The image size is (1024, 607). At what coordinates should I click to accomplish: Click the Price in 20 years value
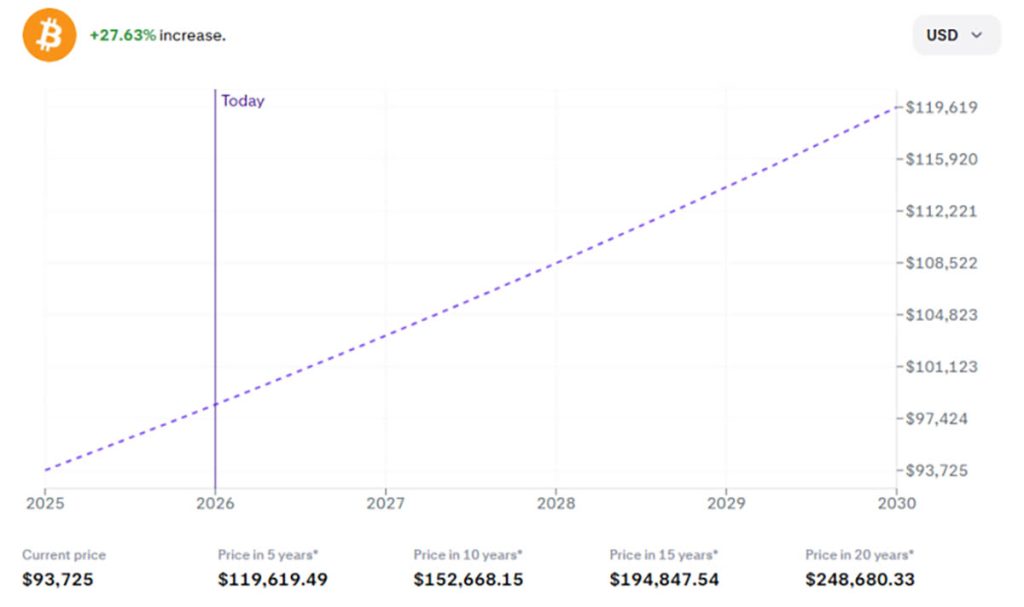pyautogui.click(x=860, y=579)
